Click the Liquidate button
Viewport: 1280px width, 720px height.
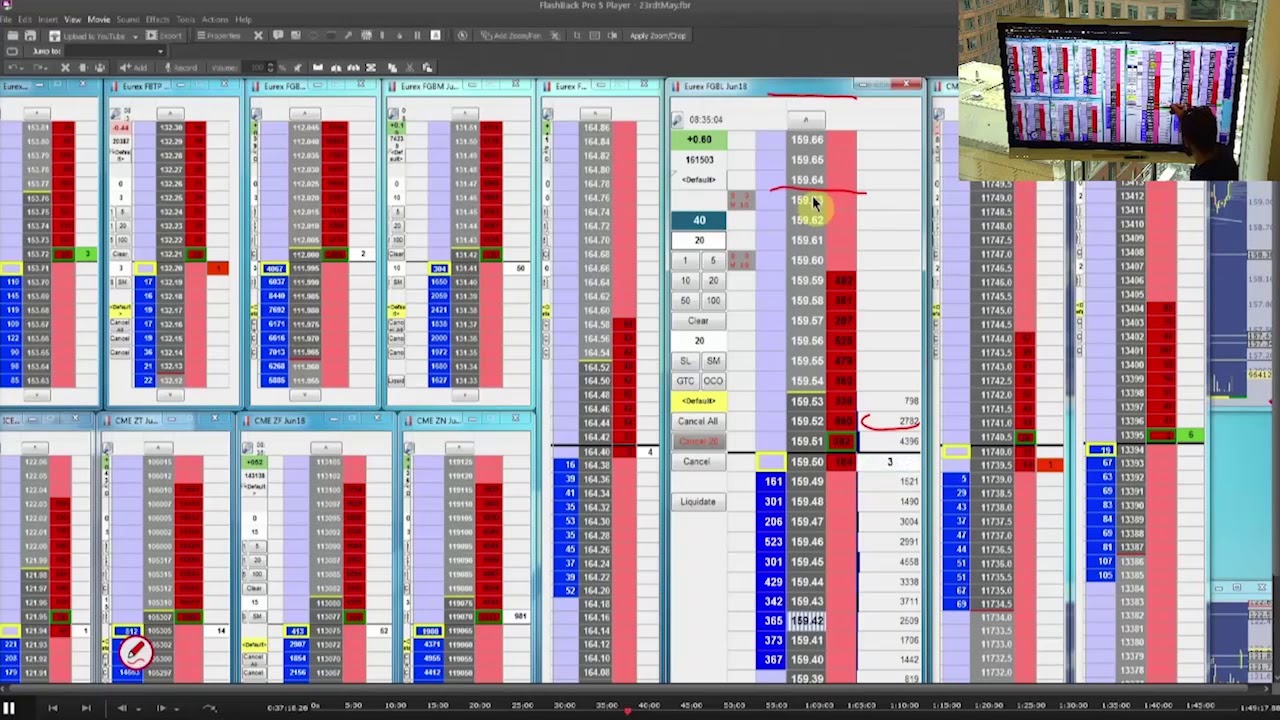(x=698, y=502)
